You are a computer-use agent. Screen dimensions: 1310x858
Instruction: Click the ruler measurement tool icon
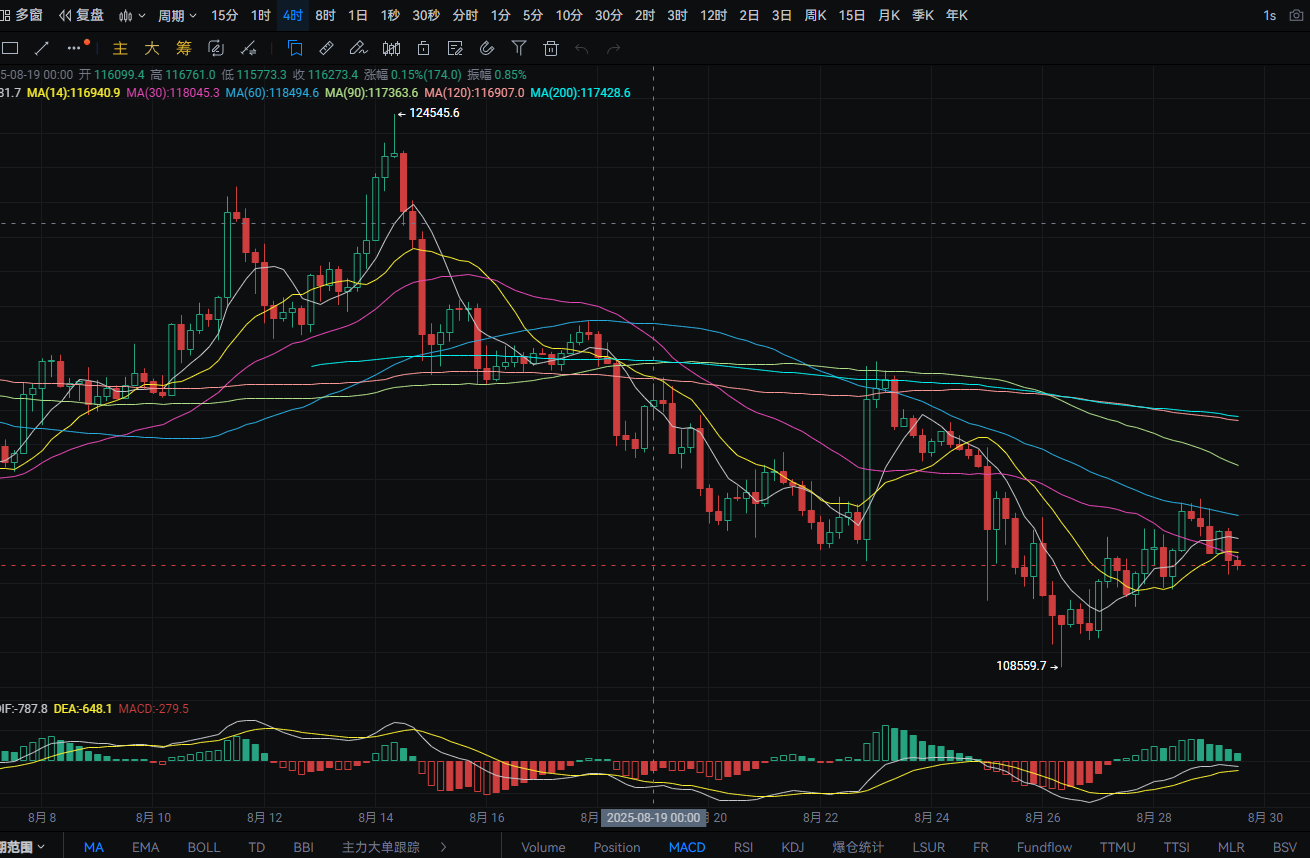point(326,47)
